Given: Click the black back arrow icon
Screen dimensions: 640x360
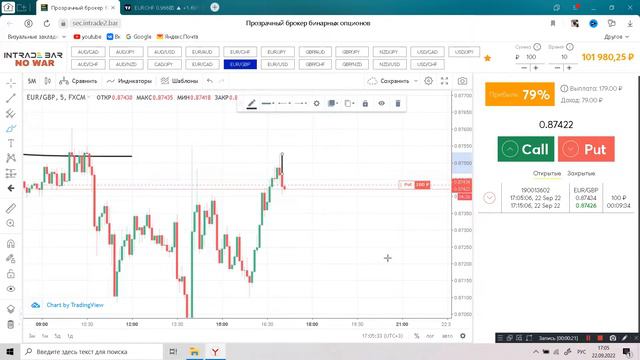Looking at the screenshot, I should click(x=11, y=188).
